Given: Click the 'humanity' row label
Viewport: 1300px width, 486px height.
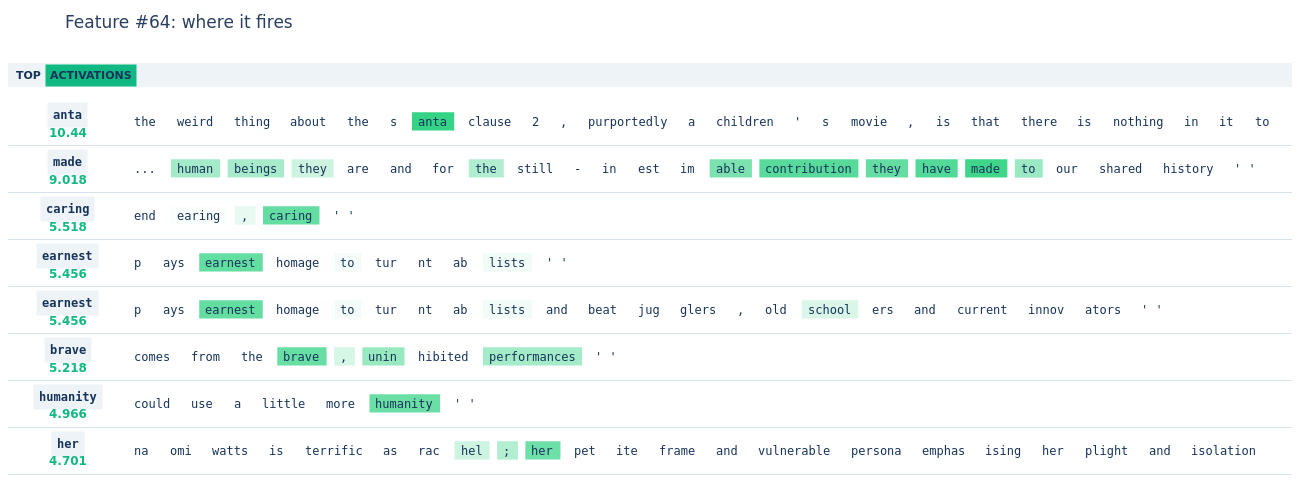Looking at the screenshot, I should coord(68,396).
